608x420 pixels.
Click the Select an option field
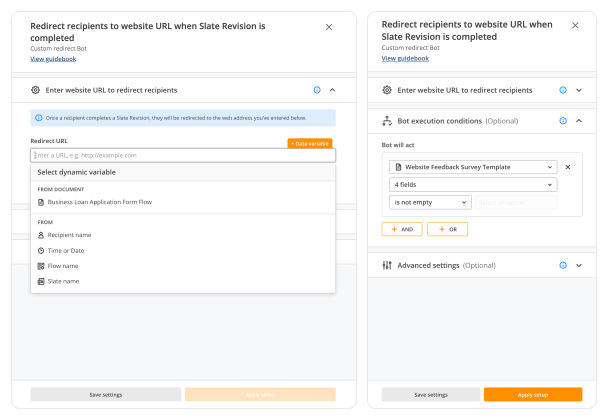pyautogui.click(x=516, y=202)
